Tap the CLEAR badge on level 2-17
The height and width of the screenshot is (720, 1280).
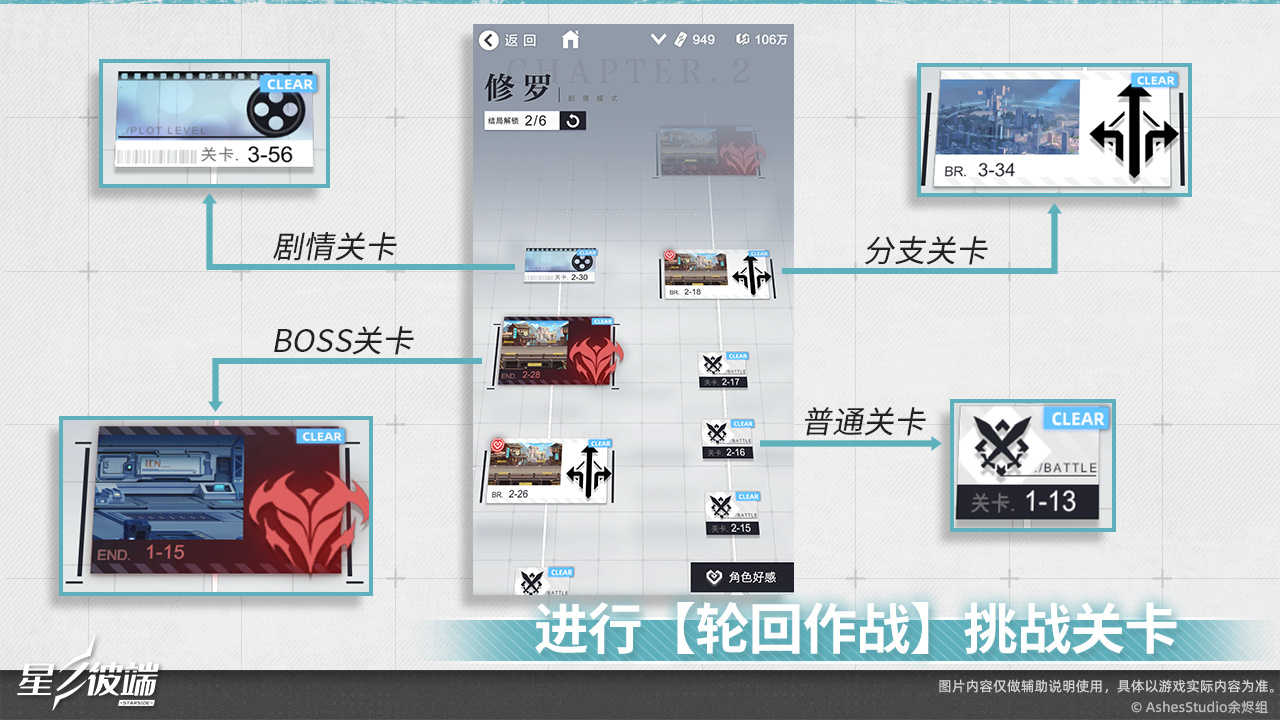click(737, 356)
